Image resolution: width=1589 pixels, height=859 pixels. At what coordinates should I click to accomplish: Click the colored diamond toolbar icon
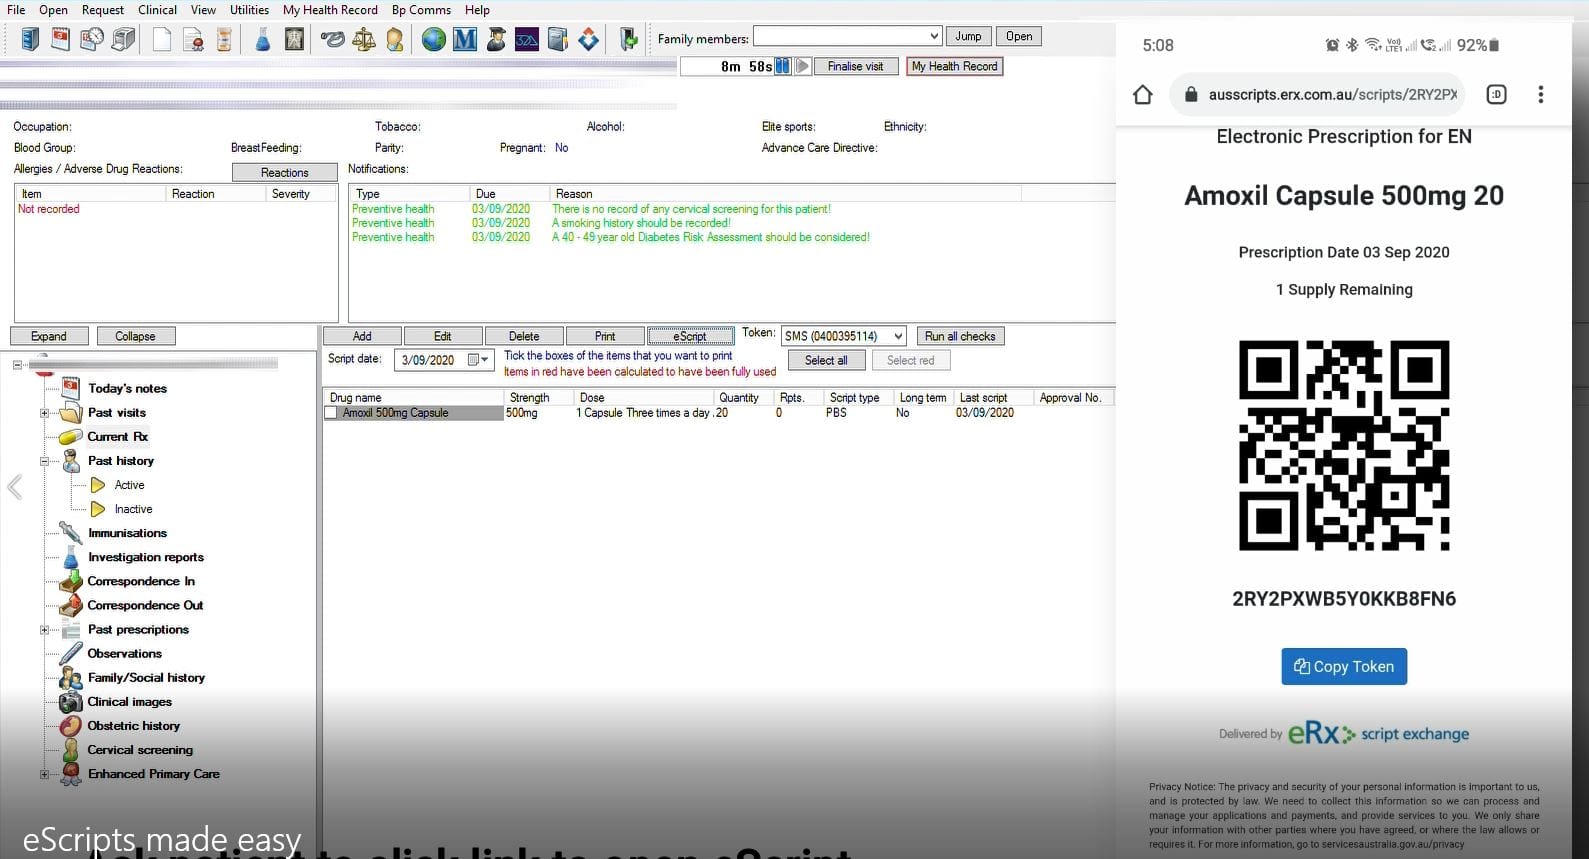589,39
